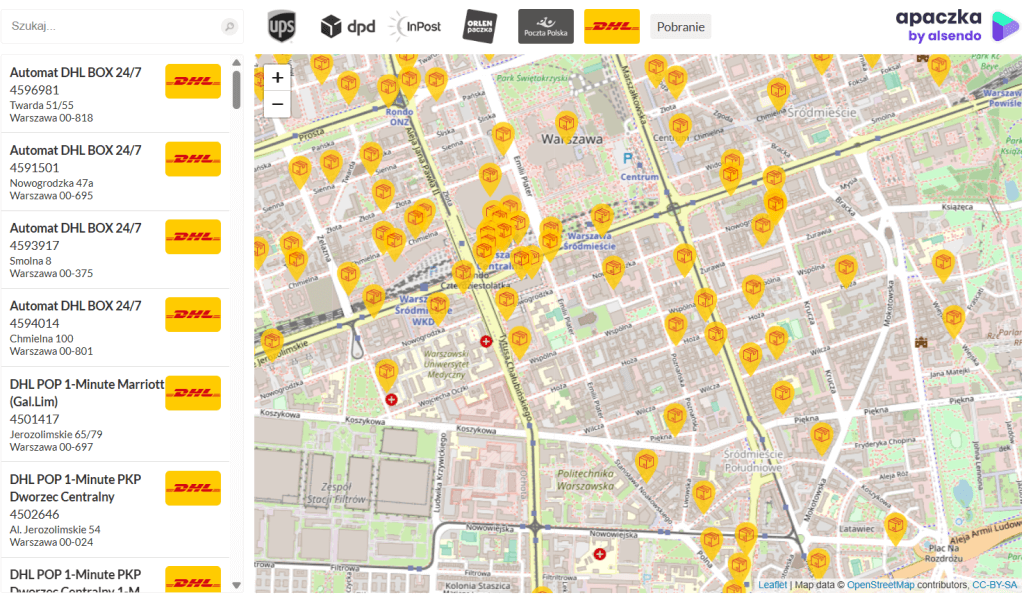The height and width of the screenshot is (600, 1024).
Task: Select Automat DHL BOX at Twarda 51/55
Action: pos(115,94)
